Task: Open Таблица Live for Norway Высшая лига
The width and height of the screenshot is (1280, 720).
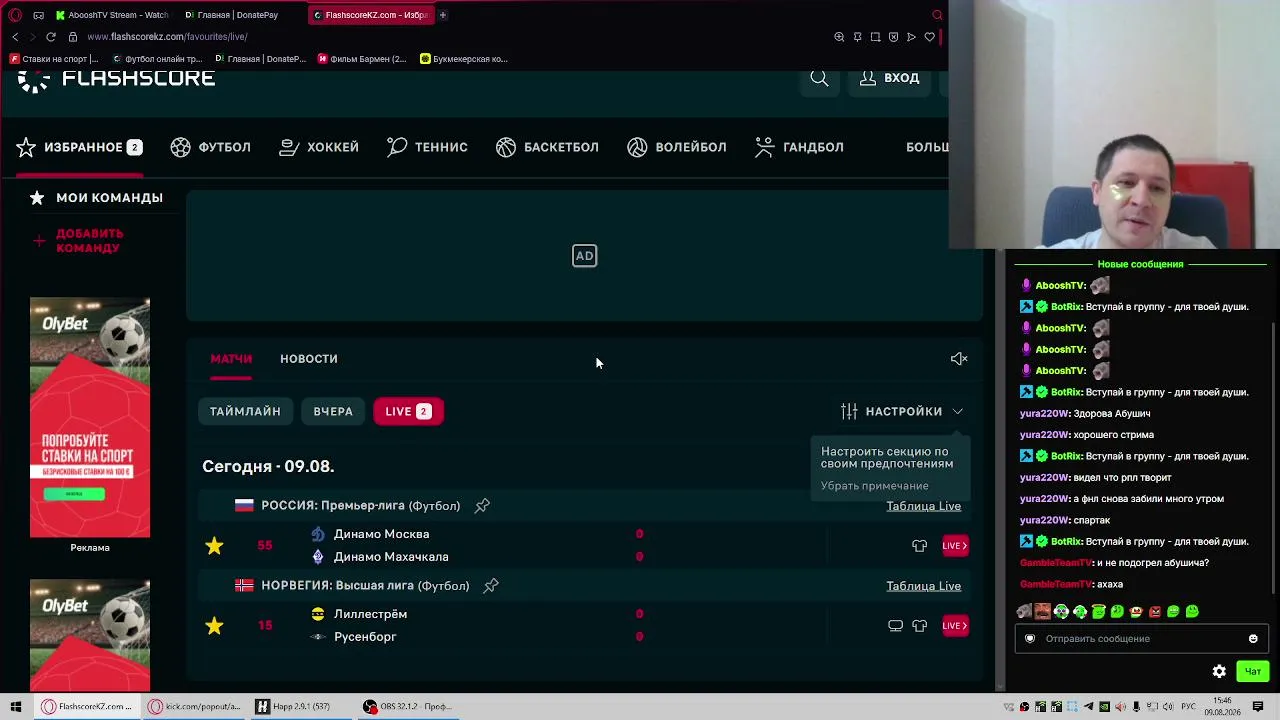Action: (x=923, y=586)
